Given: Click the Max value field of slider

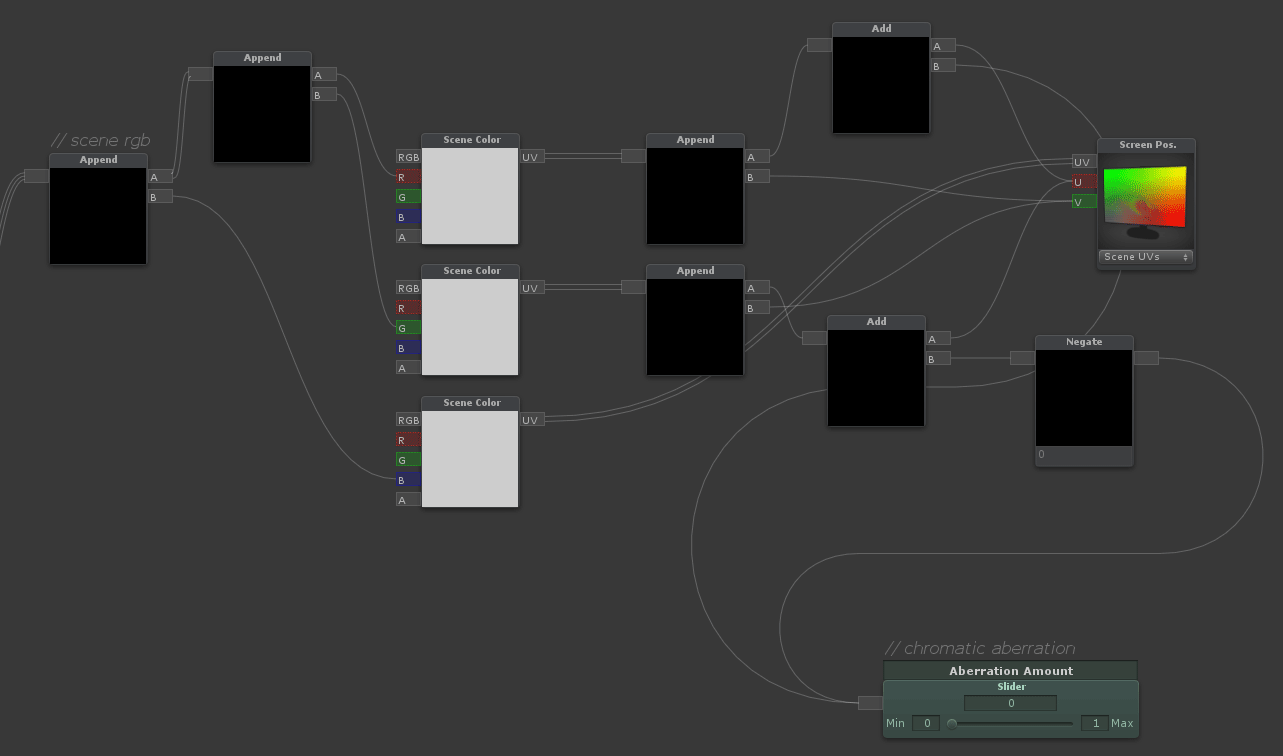Looking at the screenshot, I should click(1094, 723).
